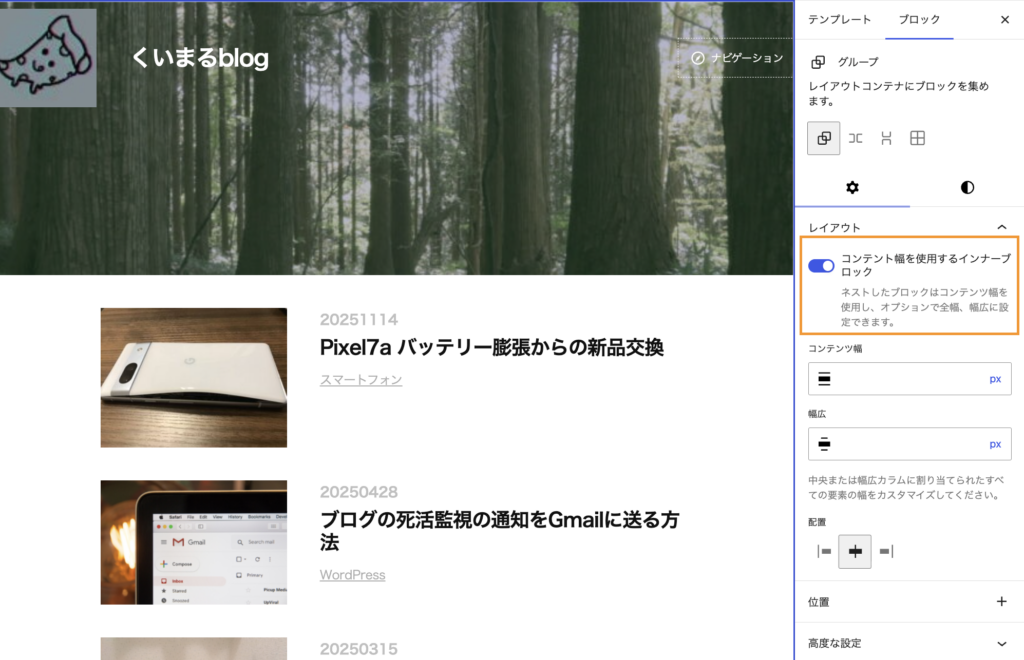Screen dimensions: 1024x660
Task: Open the スマートフォン category link
Action: click(360, 380)
